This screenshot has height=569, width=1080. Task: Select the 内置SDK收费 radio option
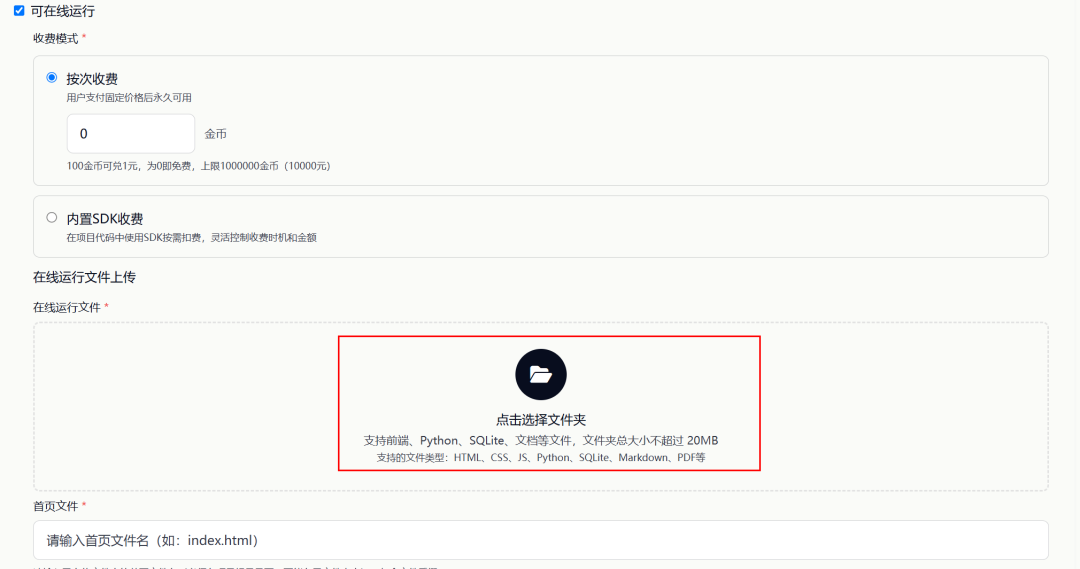[52, 218]
